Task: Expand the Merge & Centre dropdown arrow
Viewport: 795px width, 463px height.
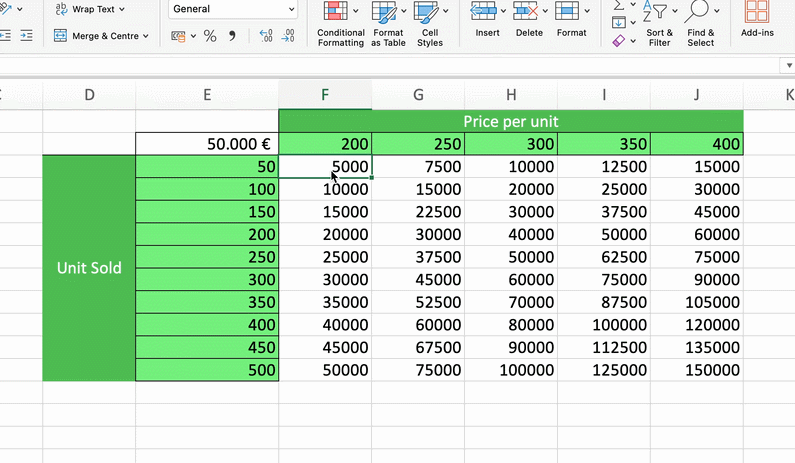Action: pos(146,36)
